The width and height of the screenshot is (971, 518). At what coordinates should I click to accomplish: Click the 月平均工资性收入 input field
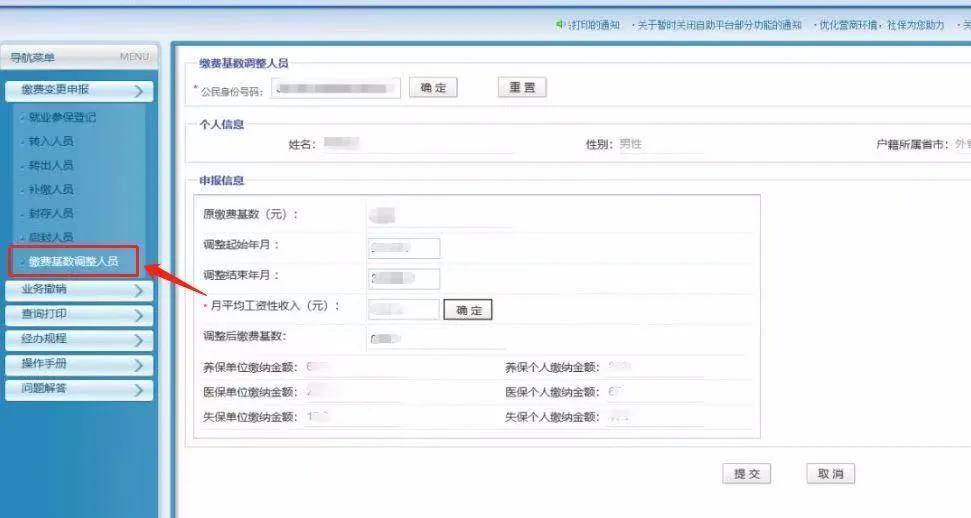(x=403, y=310)
